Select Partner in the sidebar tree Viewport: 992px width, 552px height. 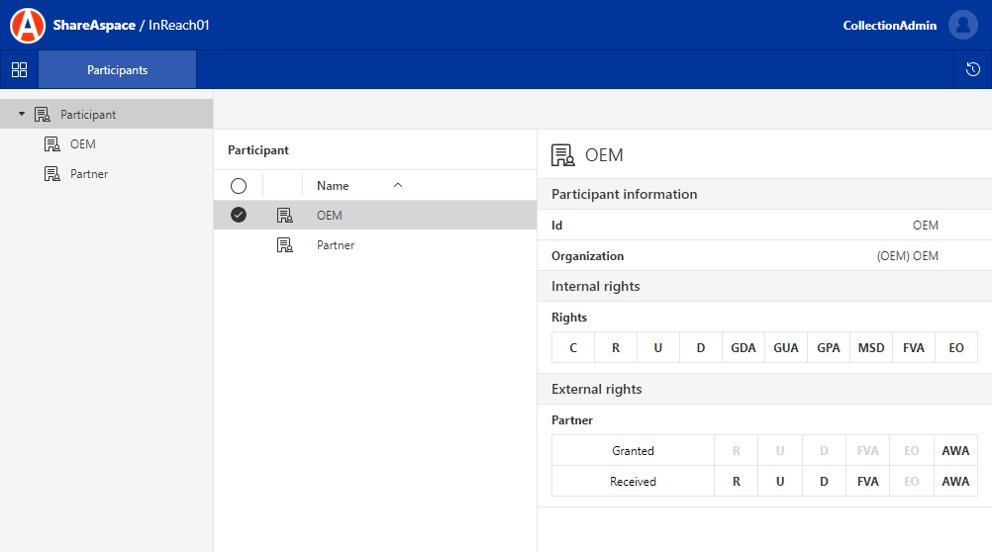pyautogui.click(x=89, y=174)
